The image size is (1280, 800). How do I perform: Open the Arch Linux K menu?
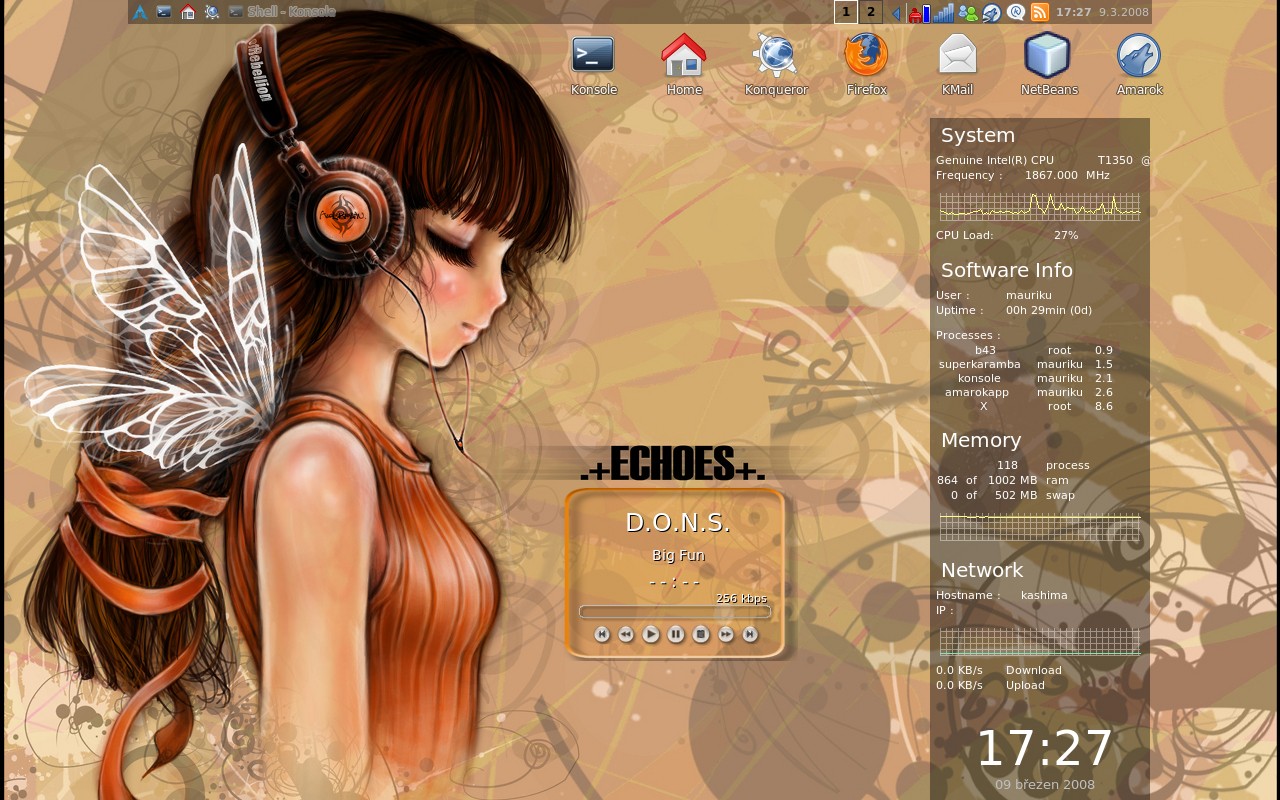pyautogui.click(x=140, y=12)
